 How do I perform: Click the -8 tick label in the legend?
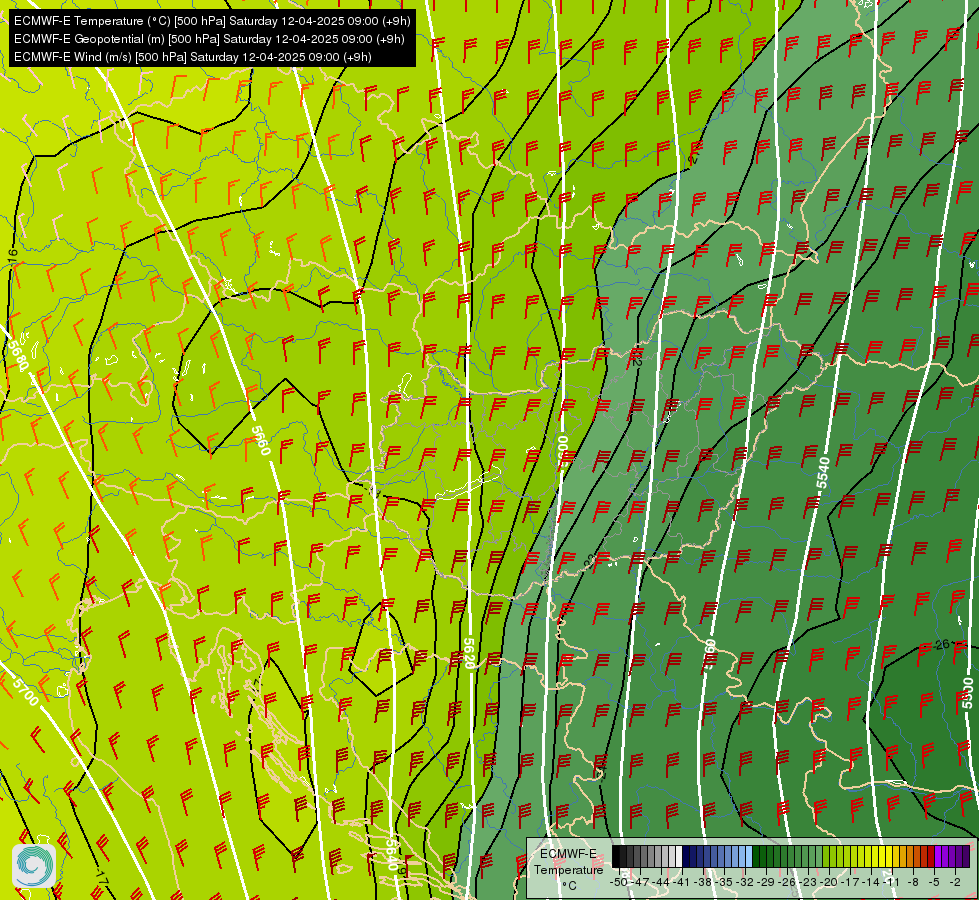point(913,883)
